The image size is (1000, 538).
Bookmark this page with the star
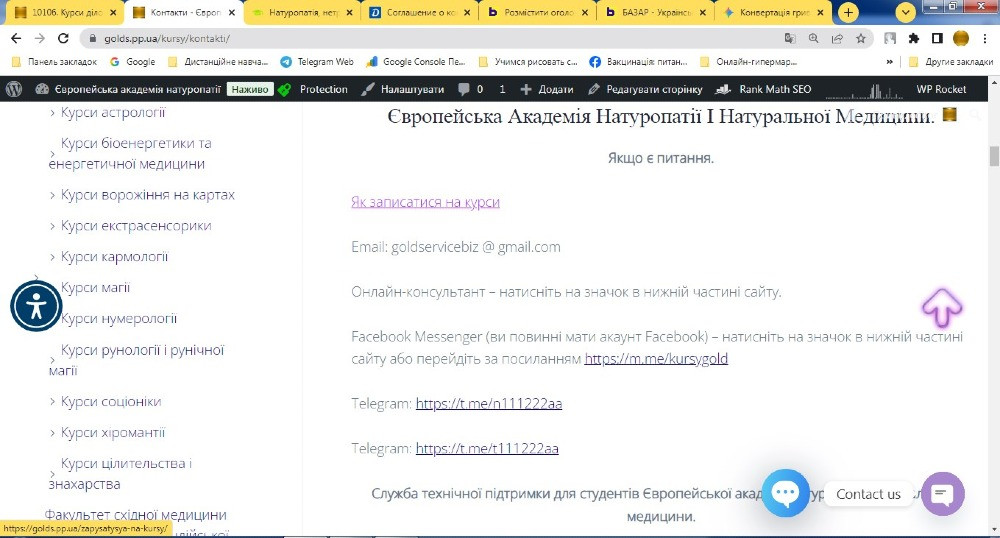[860, 38]
